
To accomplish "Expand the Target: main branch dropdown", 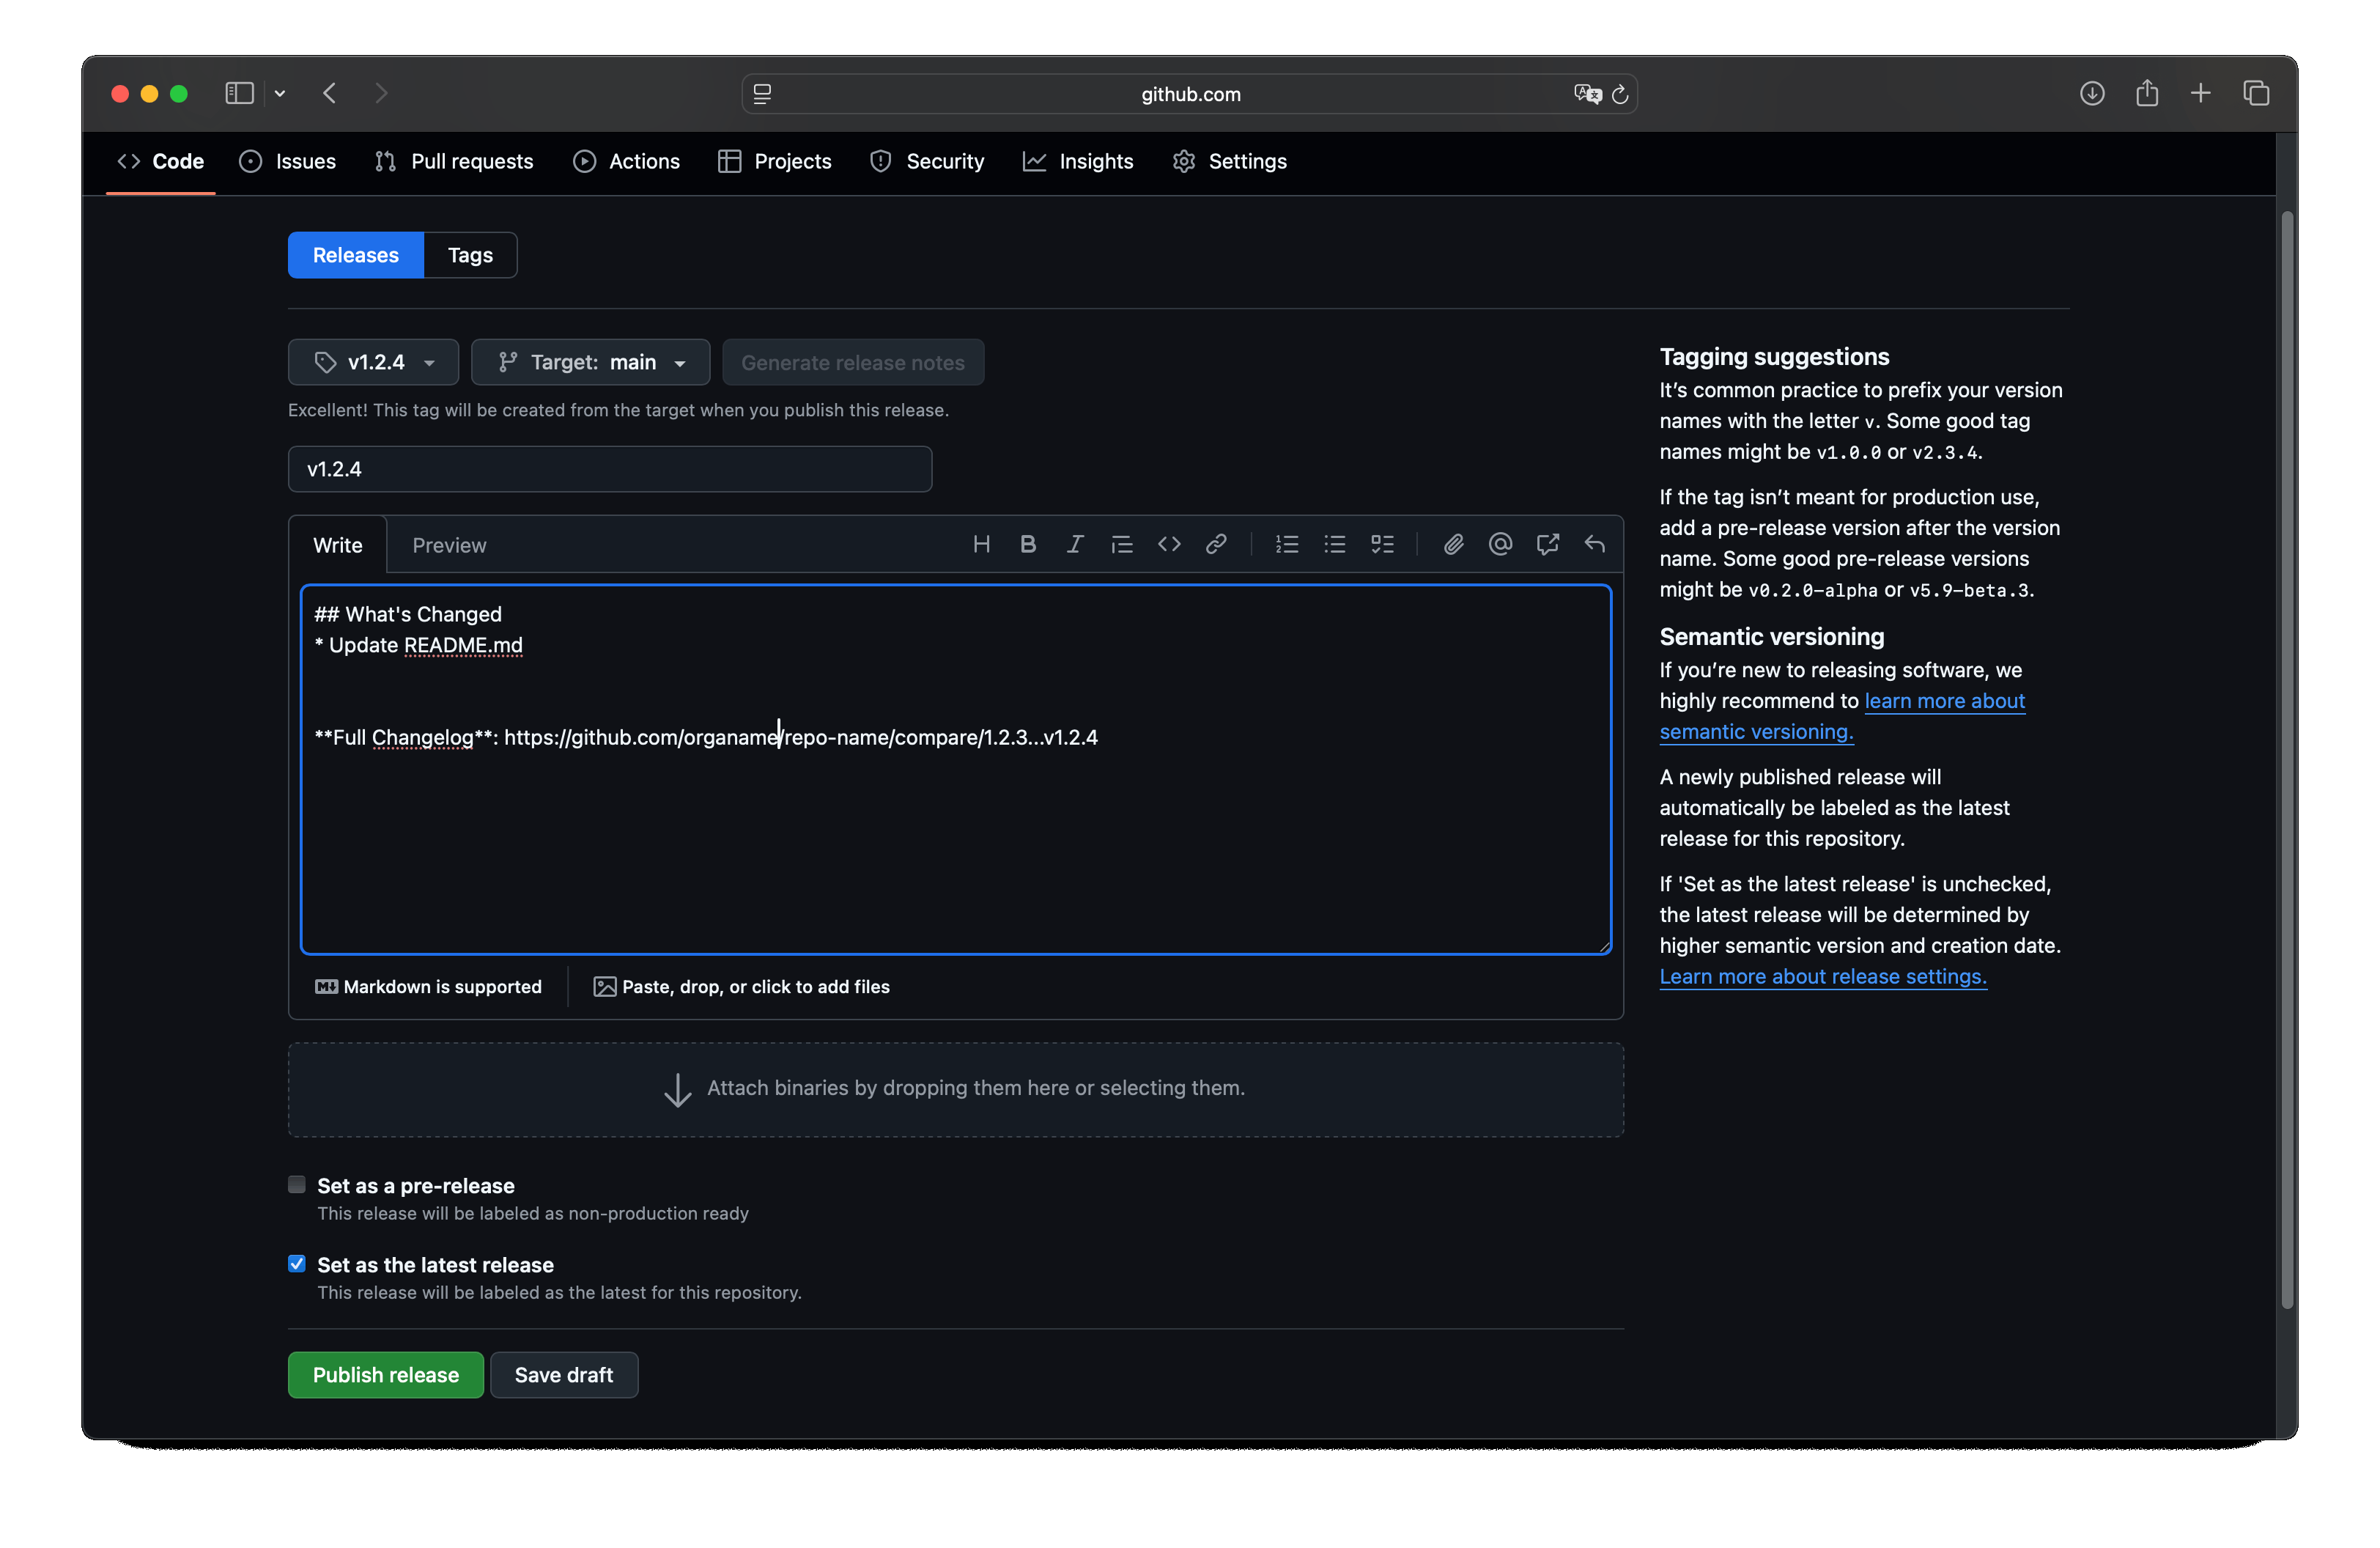I will tap(590, 362).
